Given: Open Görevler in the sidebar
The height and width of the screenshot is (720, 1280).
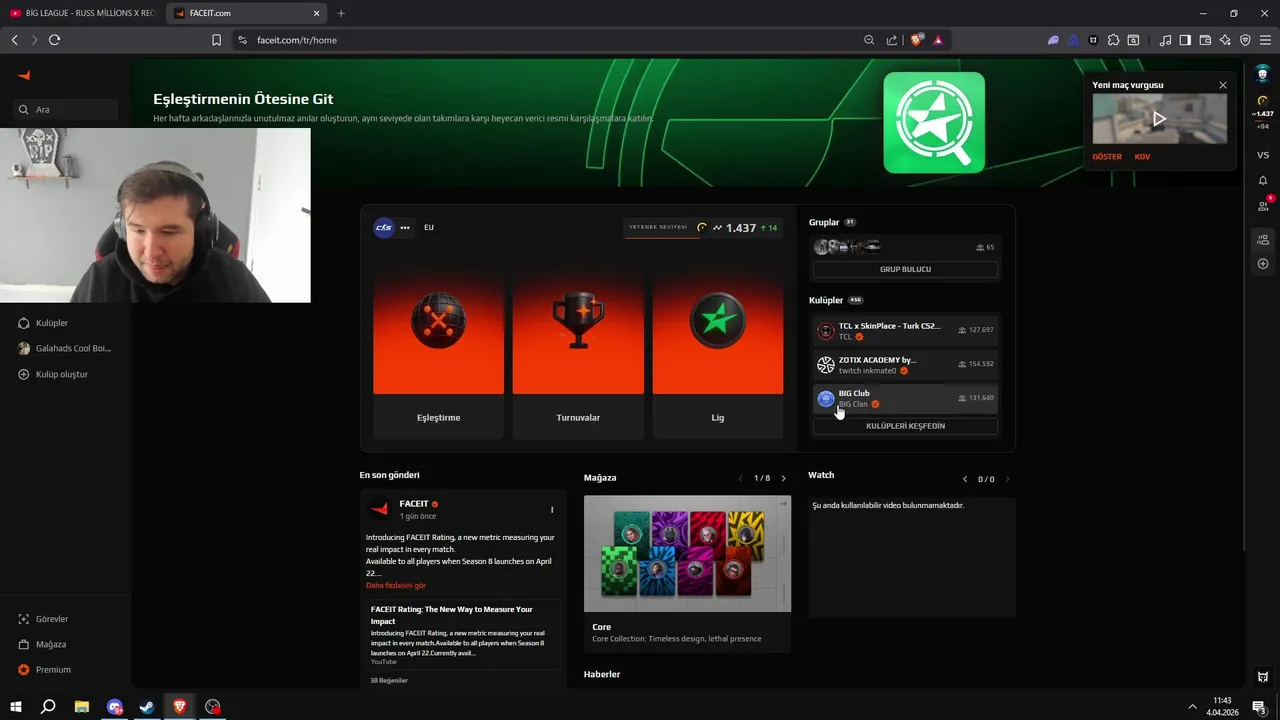Looking at the screenshot, I should [x=43, y=619].
